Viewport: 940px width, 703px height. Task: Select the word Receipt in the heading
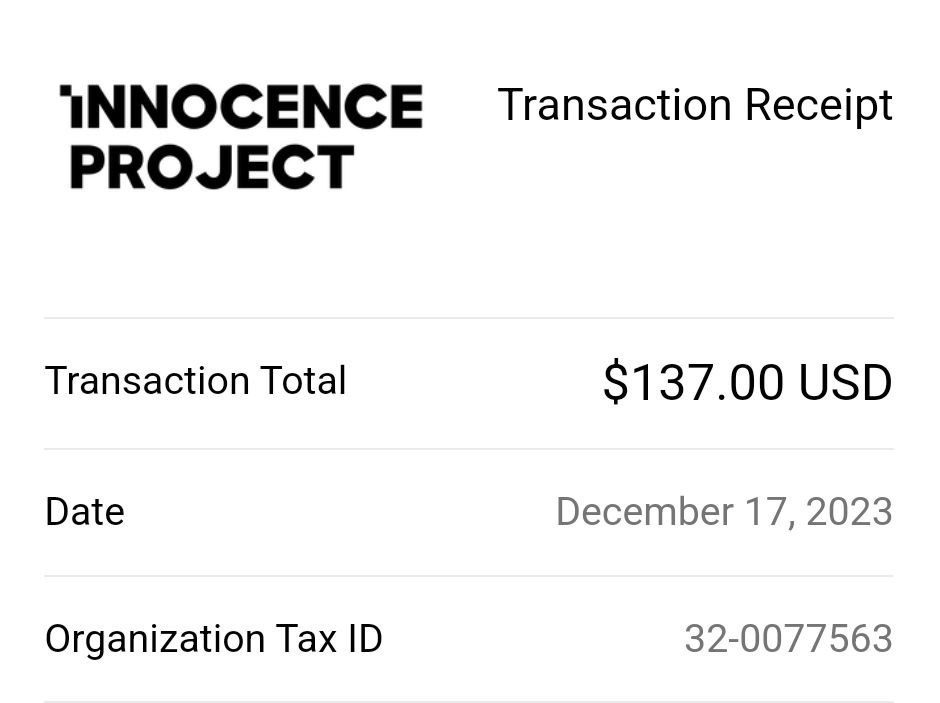coord(820,105)
